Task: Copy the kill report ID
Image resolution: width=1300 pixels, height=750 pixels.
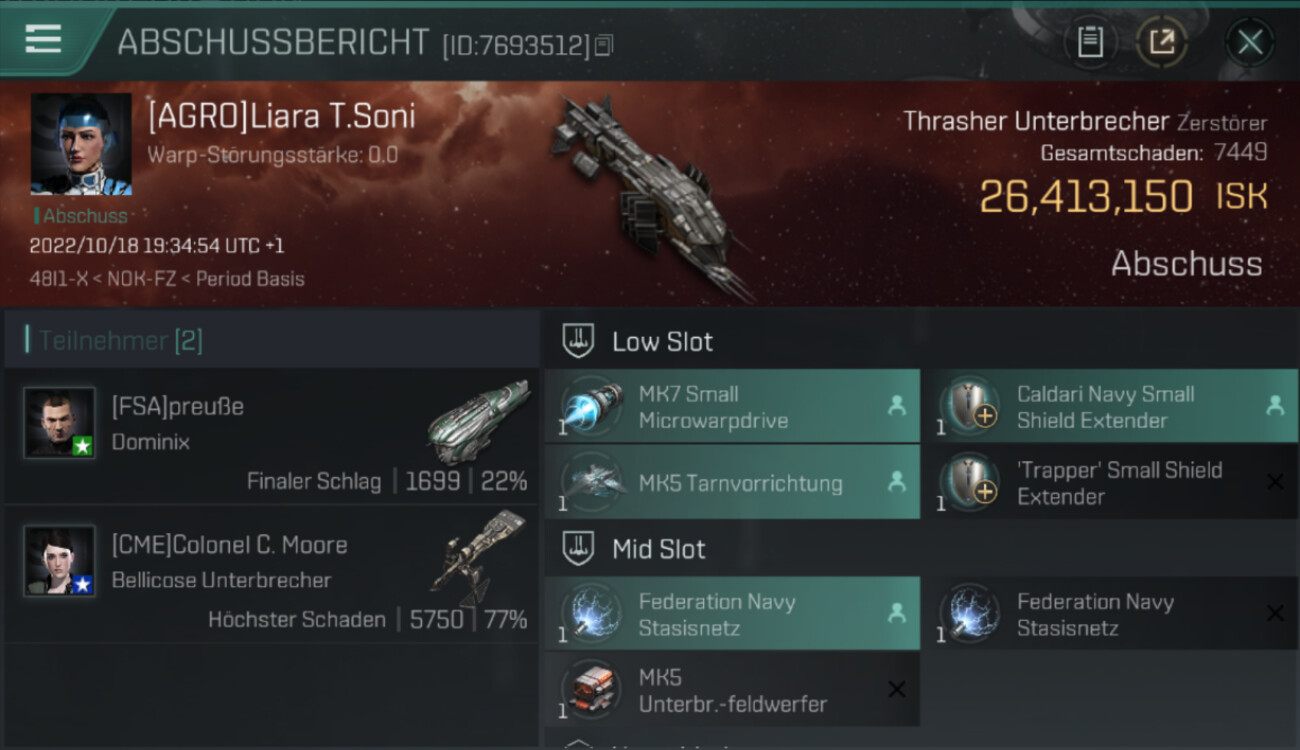Action: click(x=604, y=46)
